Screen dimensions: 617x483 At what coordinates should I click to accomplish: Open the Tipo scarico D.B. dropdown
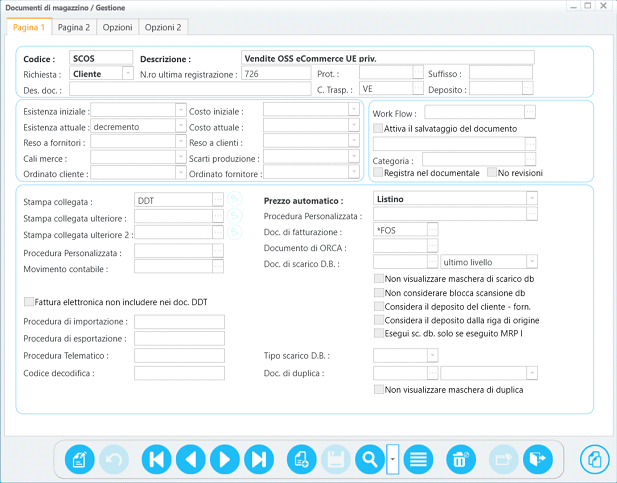(x=432, y=355)
